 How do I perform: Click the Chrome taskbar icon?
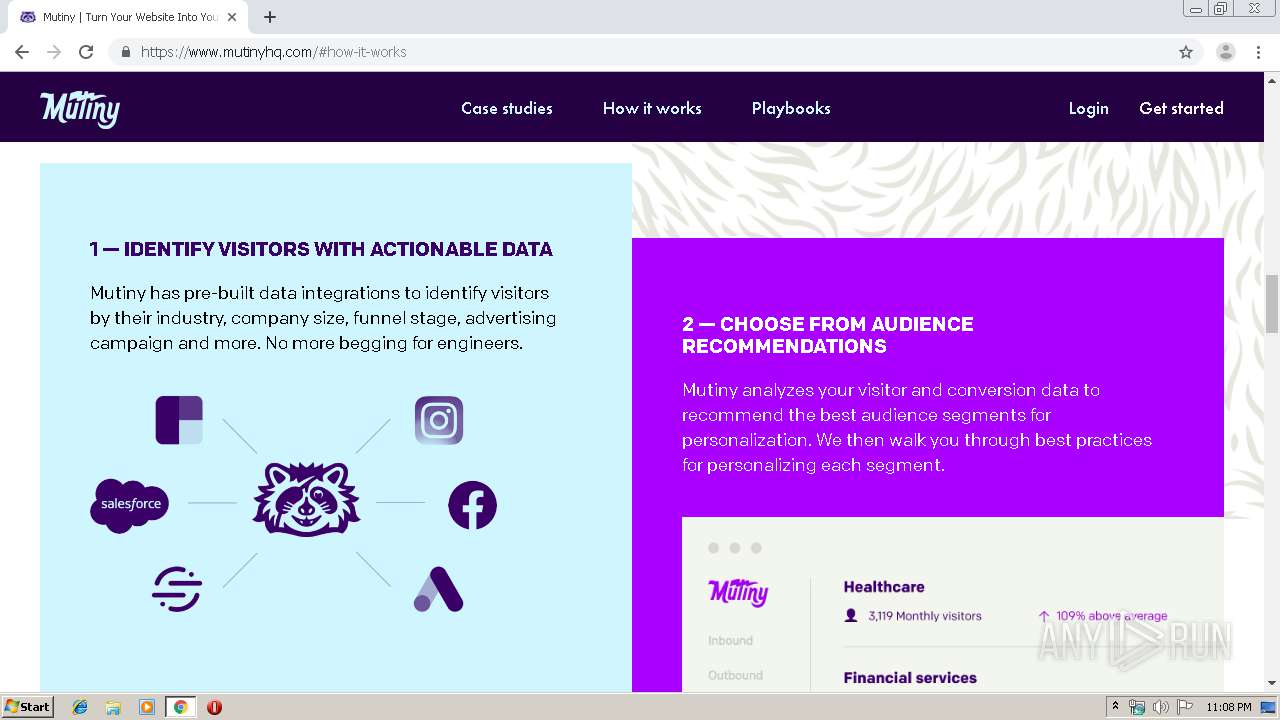[180, 707]
